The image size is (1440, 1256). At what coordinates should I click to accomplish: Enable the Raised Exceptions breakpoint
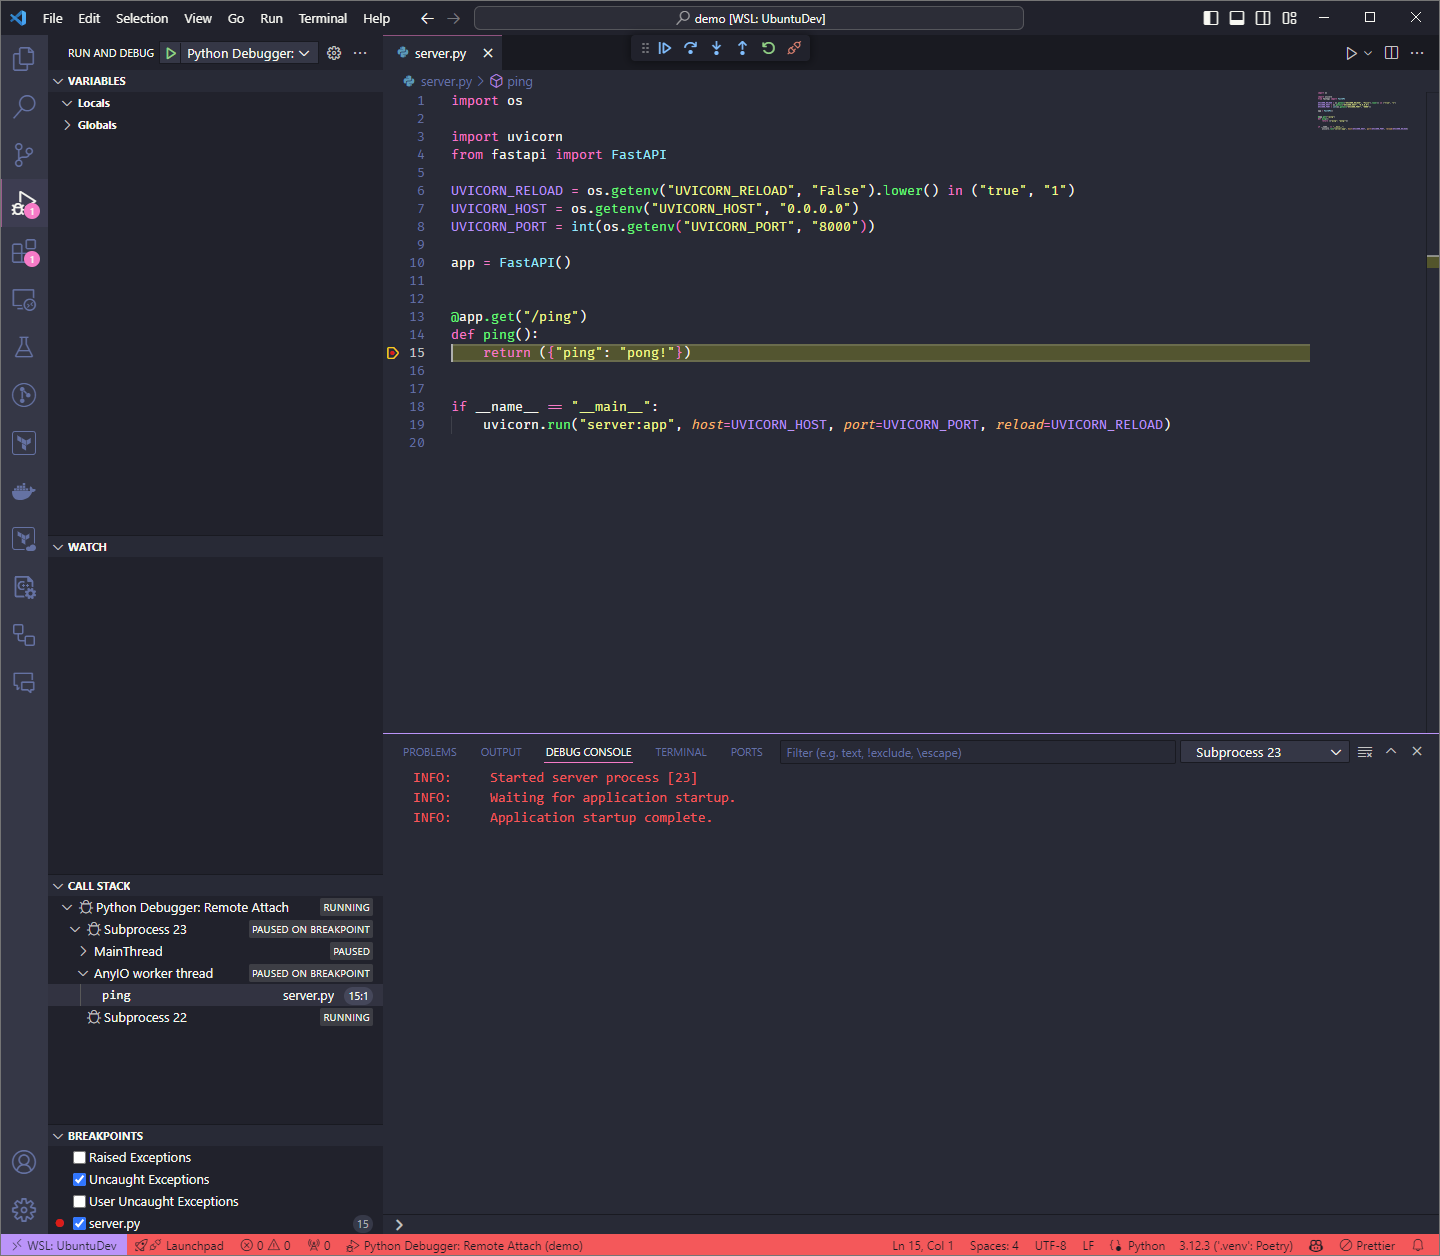click(x=79, y=1157)
